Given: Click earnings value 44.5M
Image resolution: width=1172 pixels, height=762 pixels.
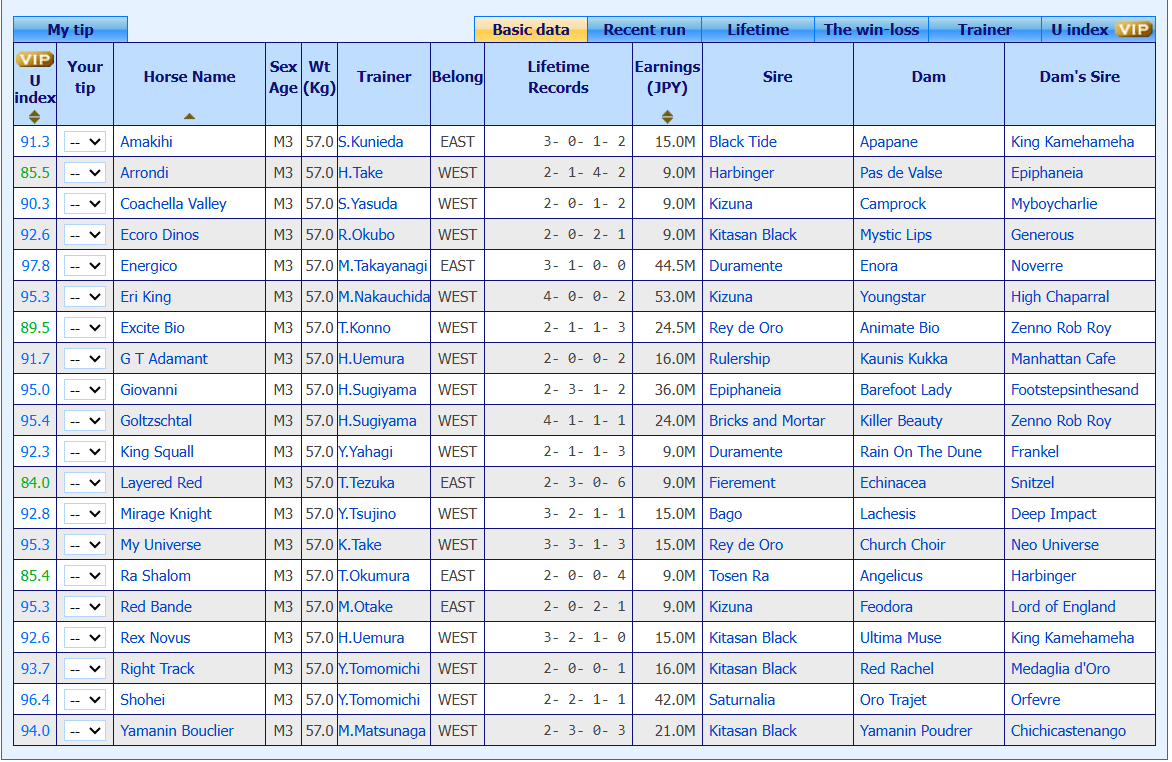Looking at the screenshot, I should [675, 266].
